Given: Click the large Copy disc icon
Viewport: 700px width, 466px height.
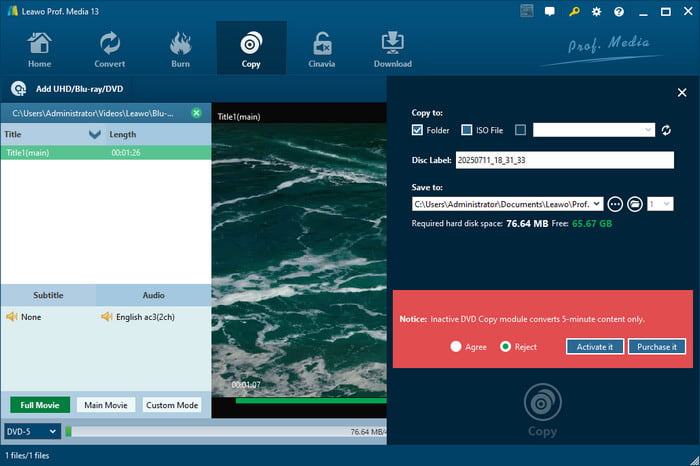Looking at the screenshot, I should tap(541, 401).
